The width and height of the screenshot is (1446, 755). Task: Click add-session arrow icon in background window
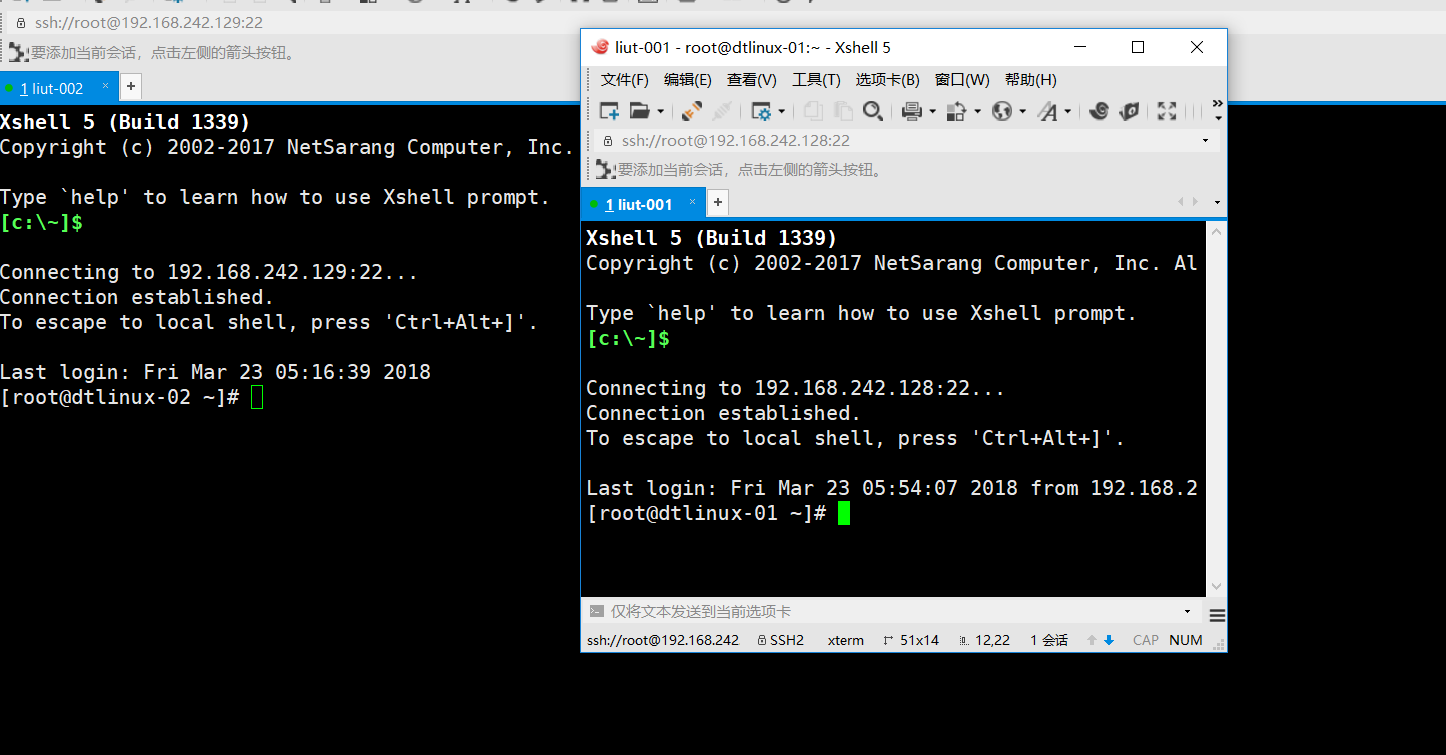(18, 52)
